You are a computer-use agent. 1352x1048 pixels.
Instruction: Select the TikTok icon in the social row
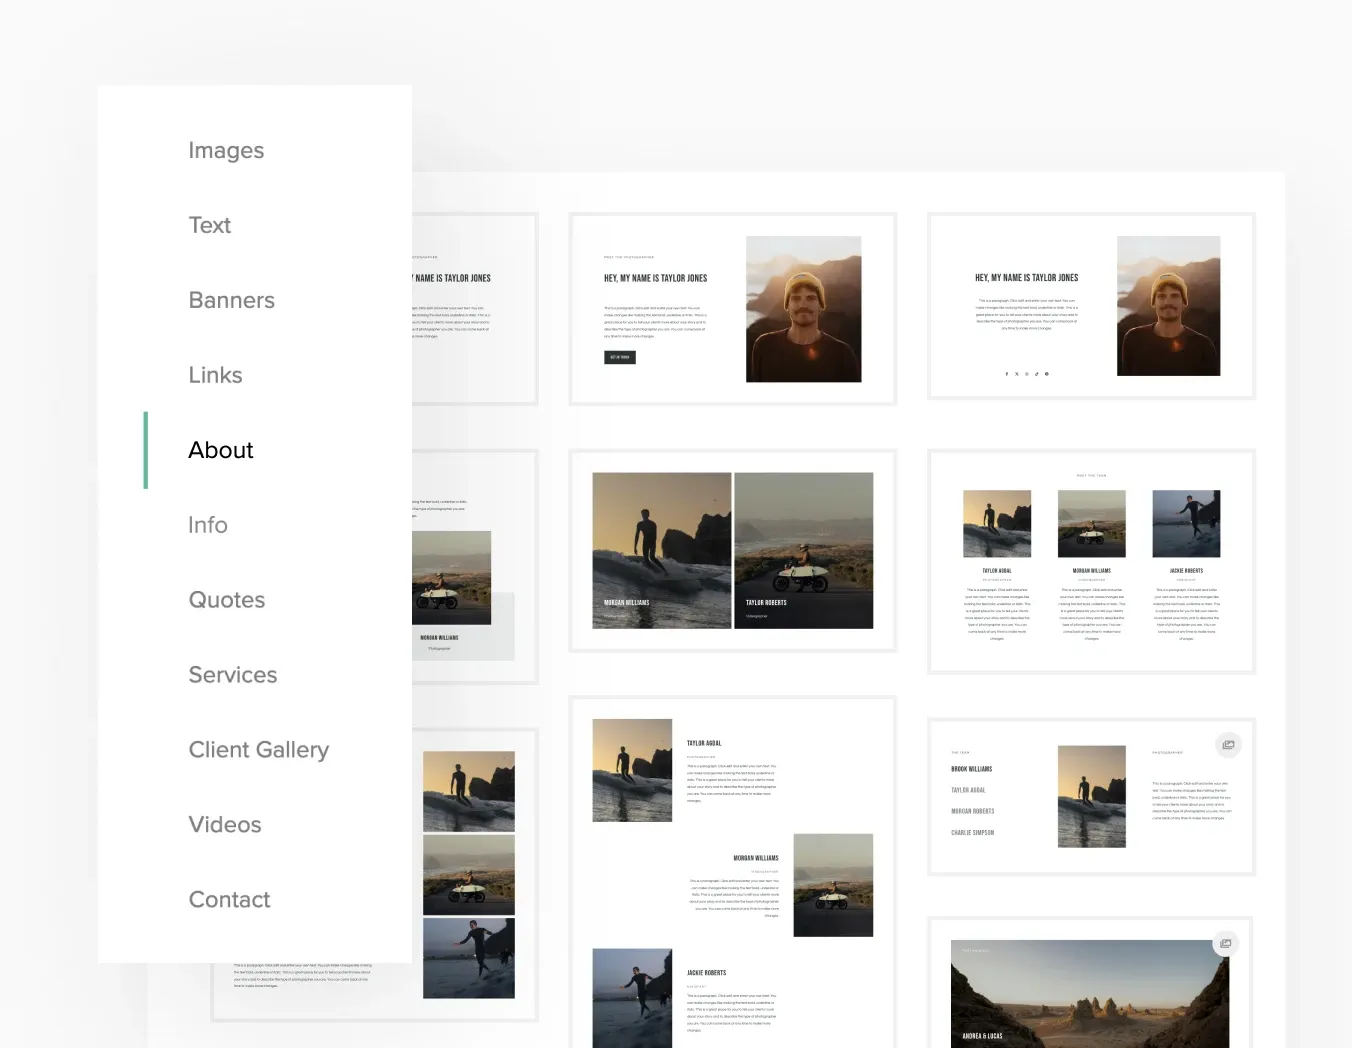click(x=1037, y=373)
